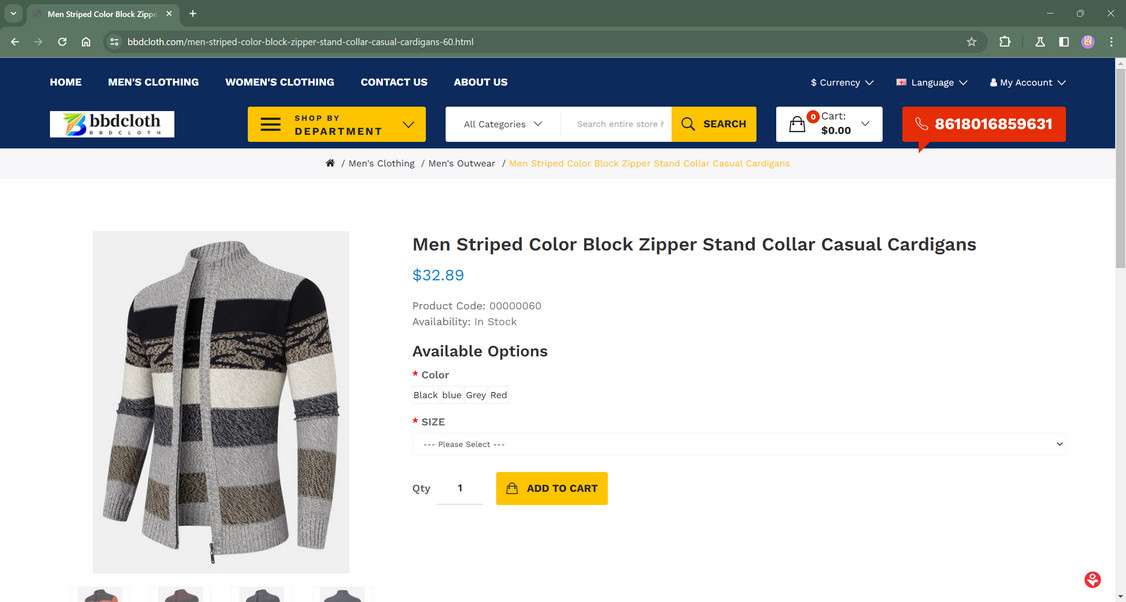Click the My Account person icon

click(x=993, y=82)
